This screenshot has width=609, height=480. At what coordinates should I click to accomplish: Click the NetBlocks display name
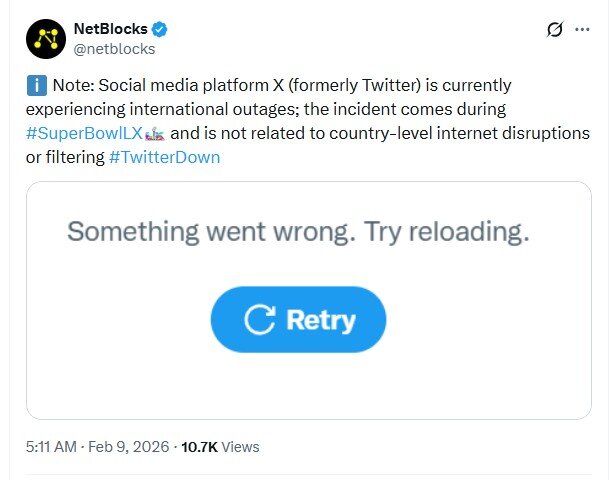[108, 28]
